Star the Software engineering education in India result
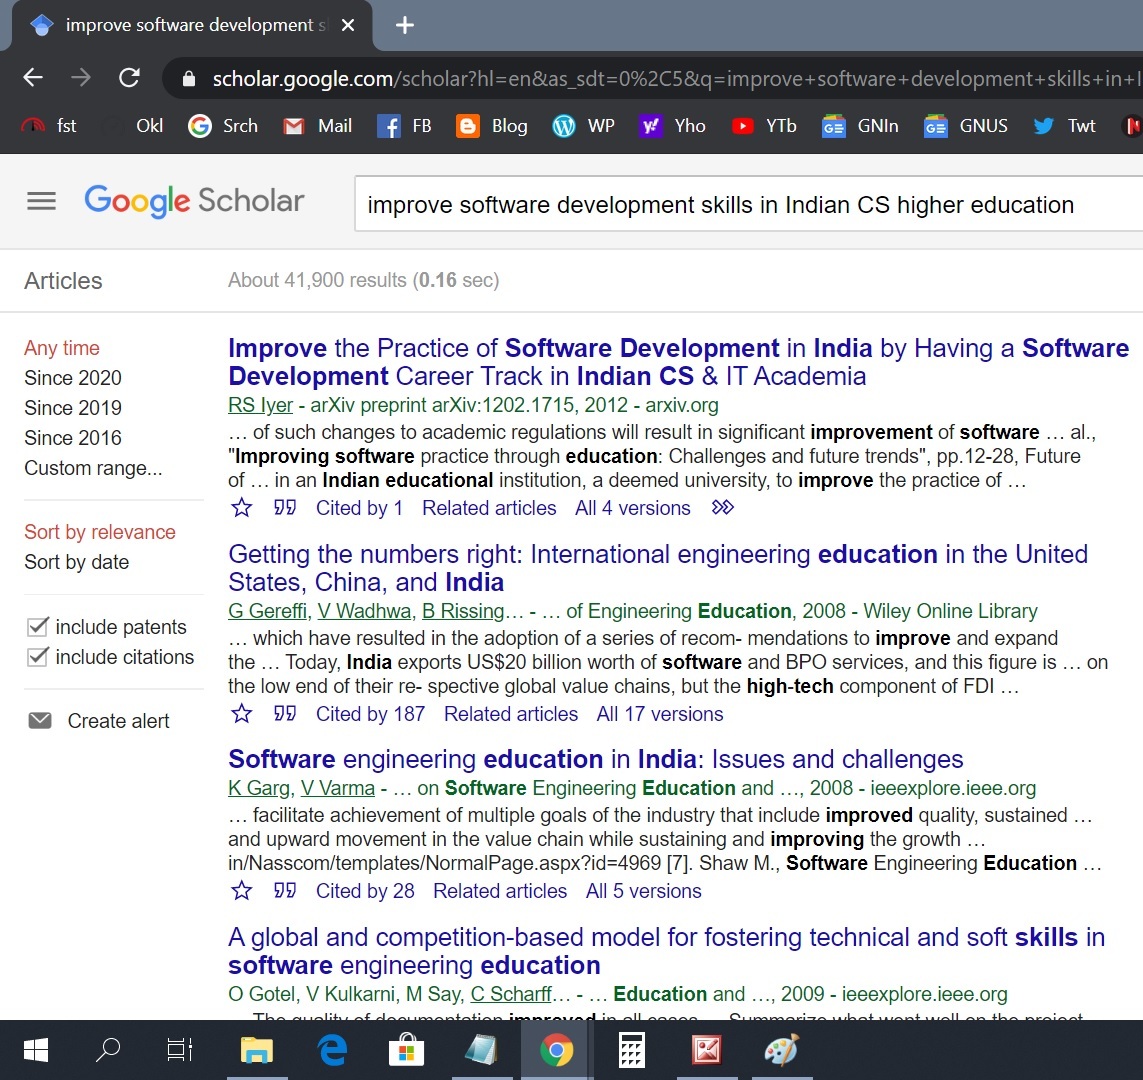The image size is (1143, 1080). coord(242,891)
